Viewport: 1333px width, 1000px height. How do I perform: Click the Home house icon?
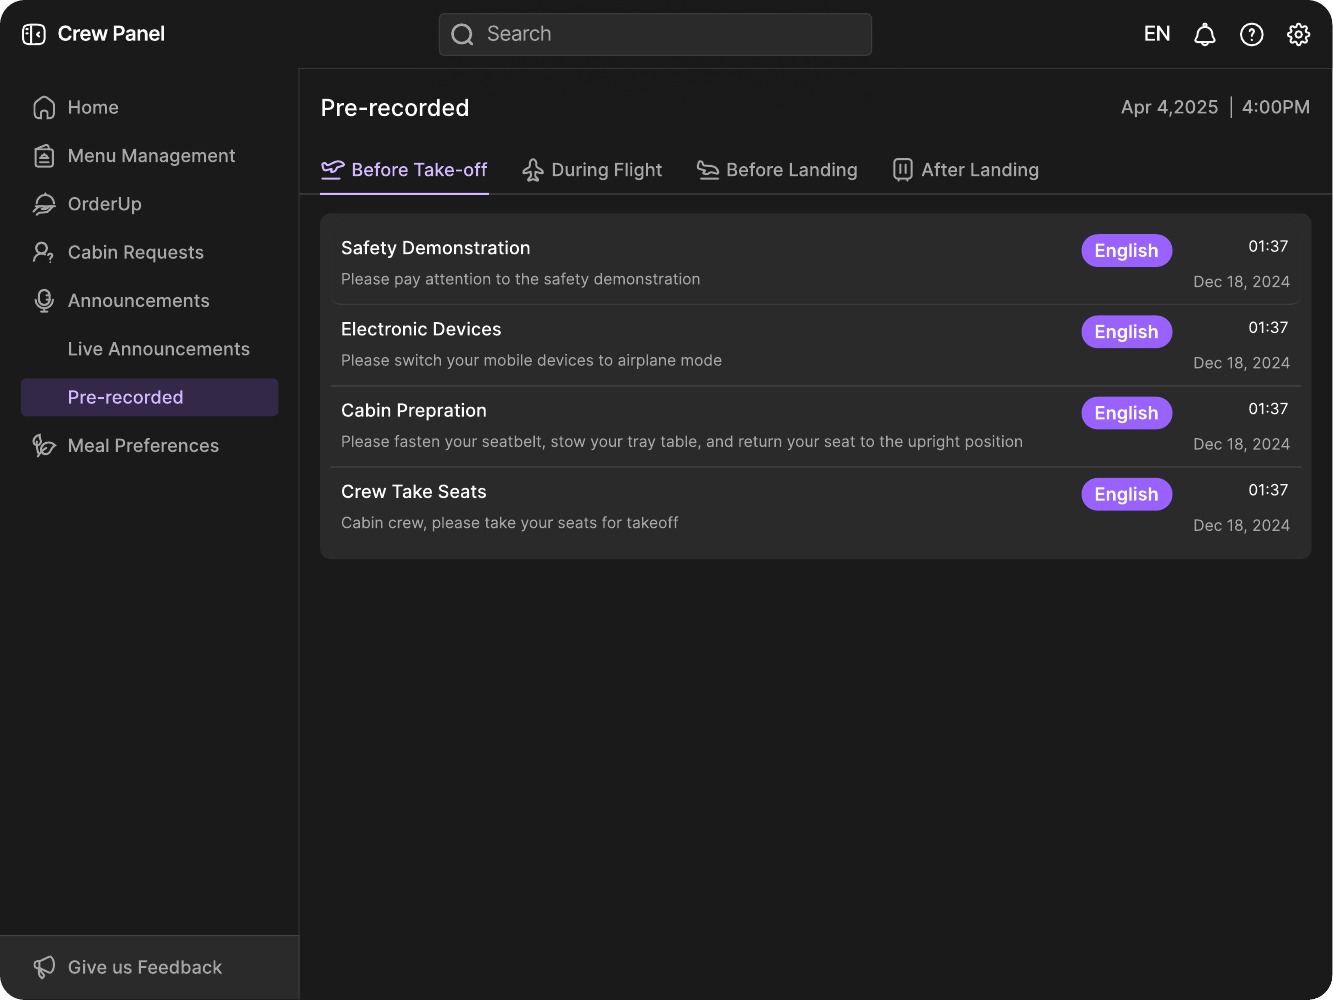tap(44, 107)
